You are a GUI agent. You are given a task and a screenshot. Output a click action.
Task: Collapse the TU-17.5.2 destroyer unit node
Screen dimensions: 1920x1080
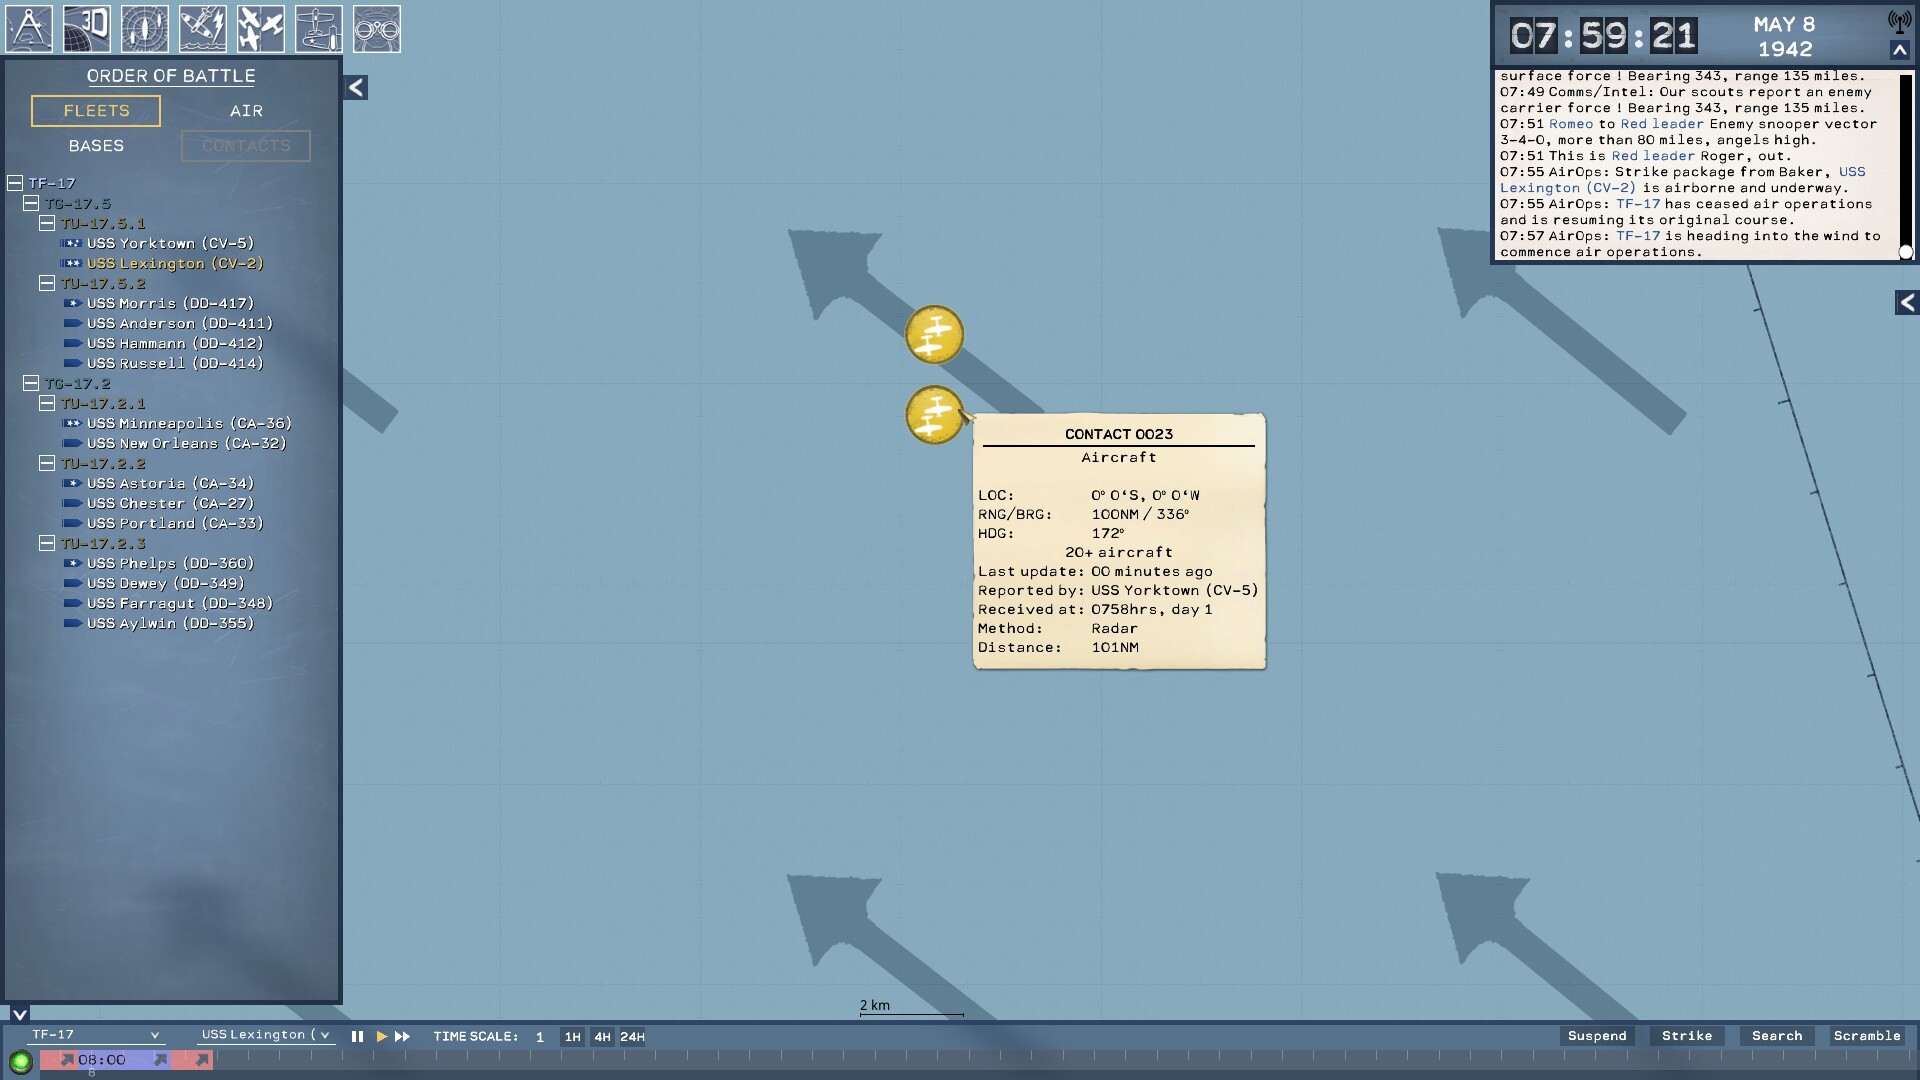[x=47, y=283]
